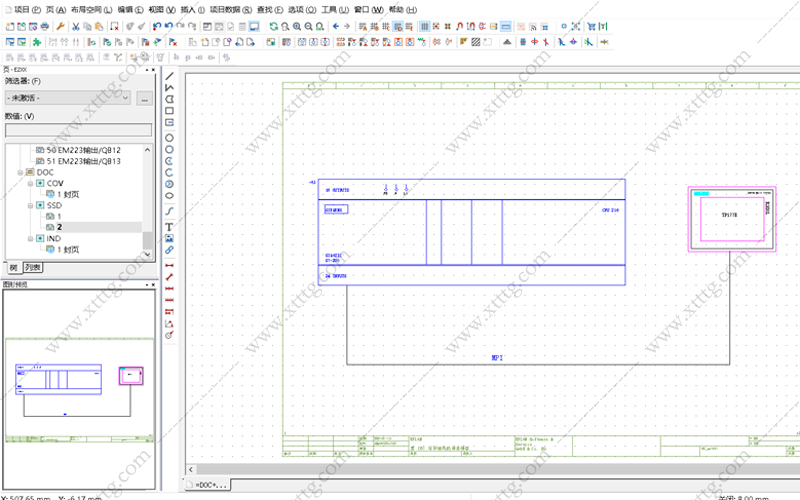Open the 工具 (U) menu
This screenshot has height=500, width=800.
[x=335, y=10]
